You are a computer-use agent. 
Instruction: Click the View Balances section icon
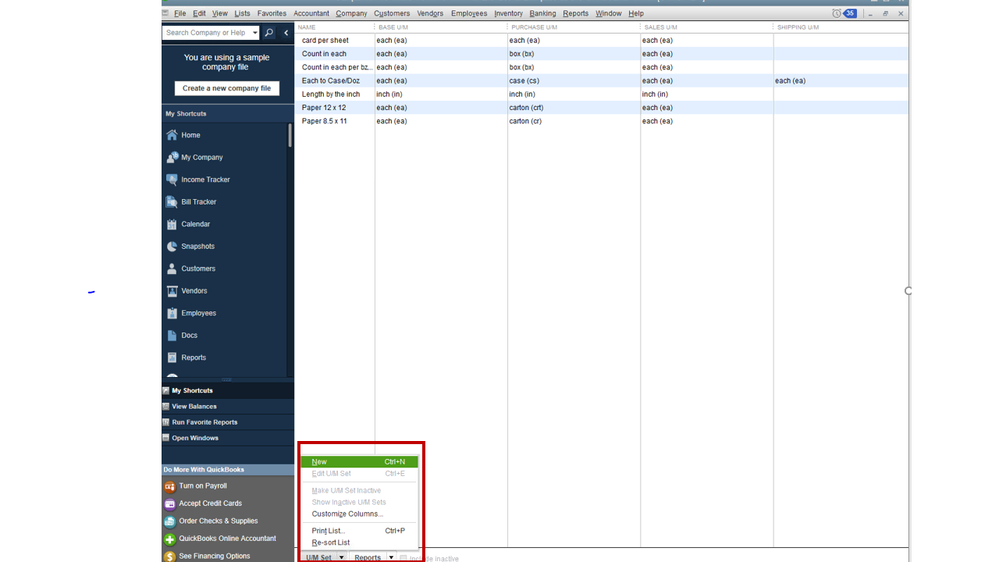[166, 407]
